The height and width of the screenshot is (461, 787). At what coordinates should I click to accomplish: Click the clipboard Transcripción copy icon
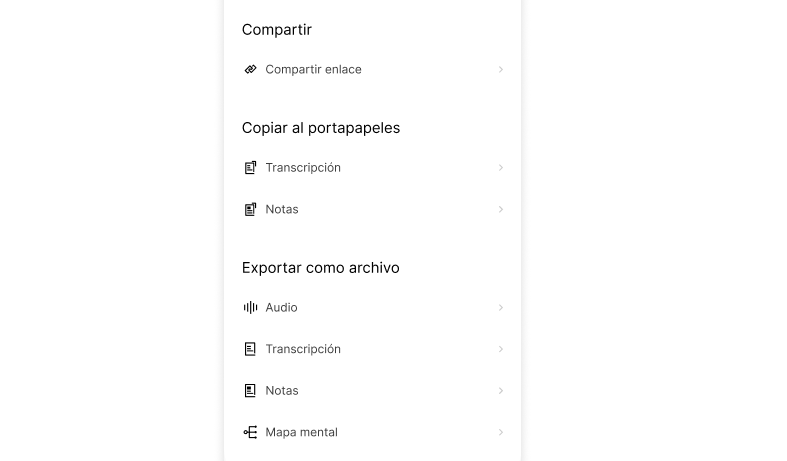click(x=251, y=168)
